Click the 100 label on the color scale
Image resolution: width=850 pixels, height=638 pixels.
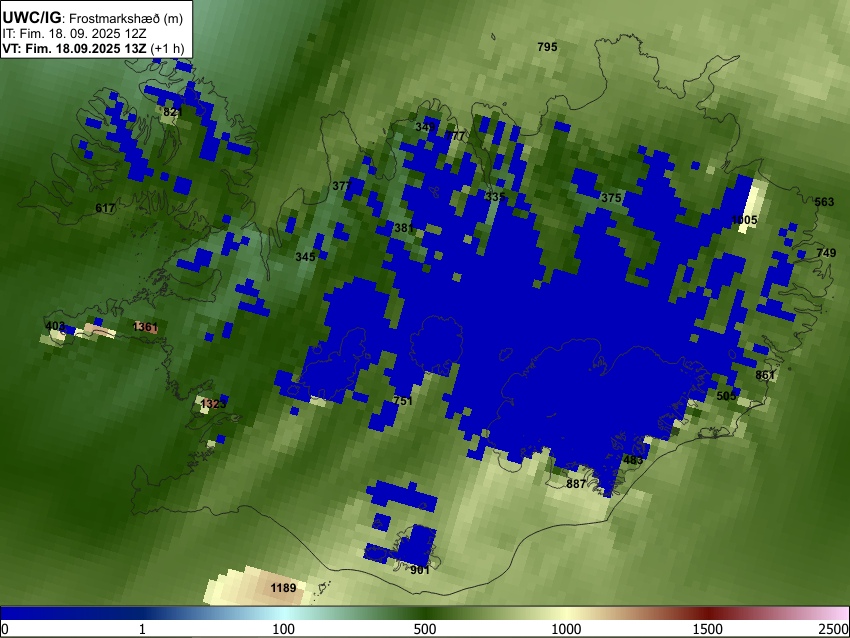[x=283, y=629]
